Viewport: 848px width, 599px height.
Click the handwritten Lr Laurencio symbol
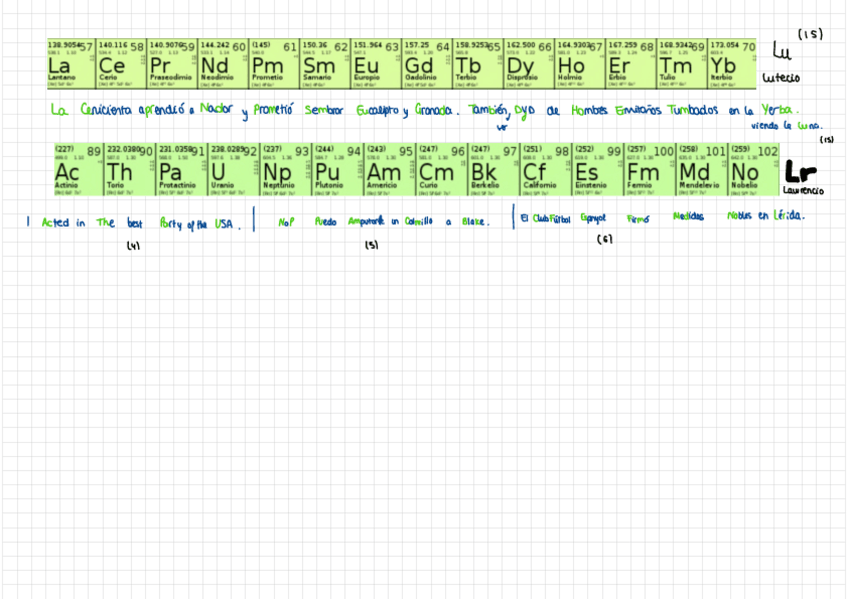tap(802, 173)
